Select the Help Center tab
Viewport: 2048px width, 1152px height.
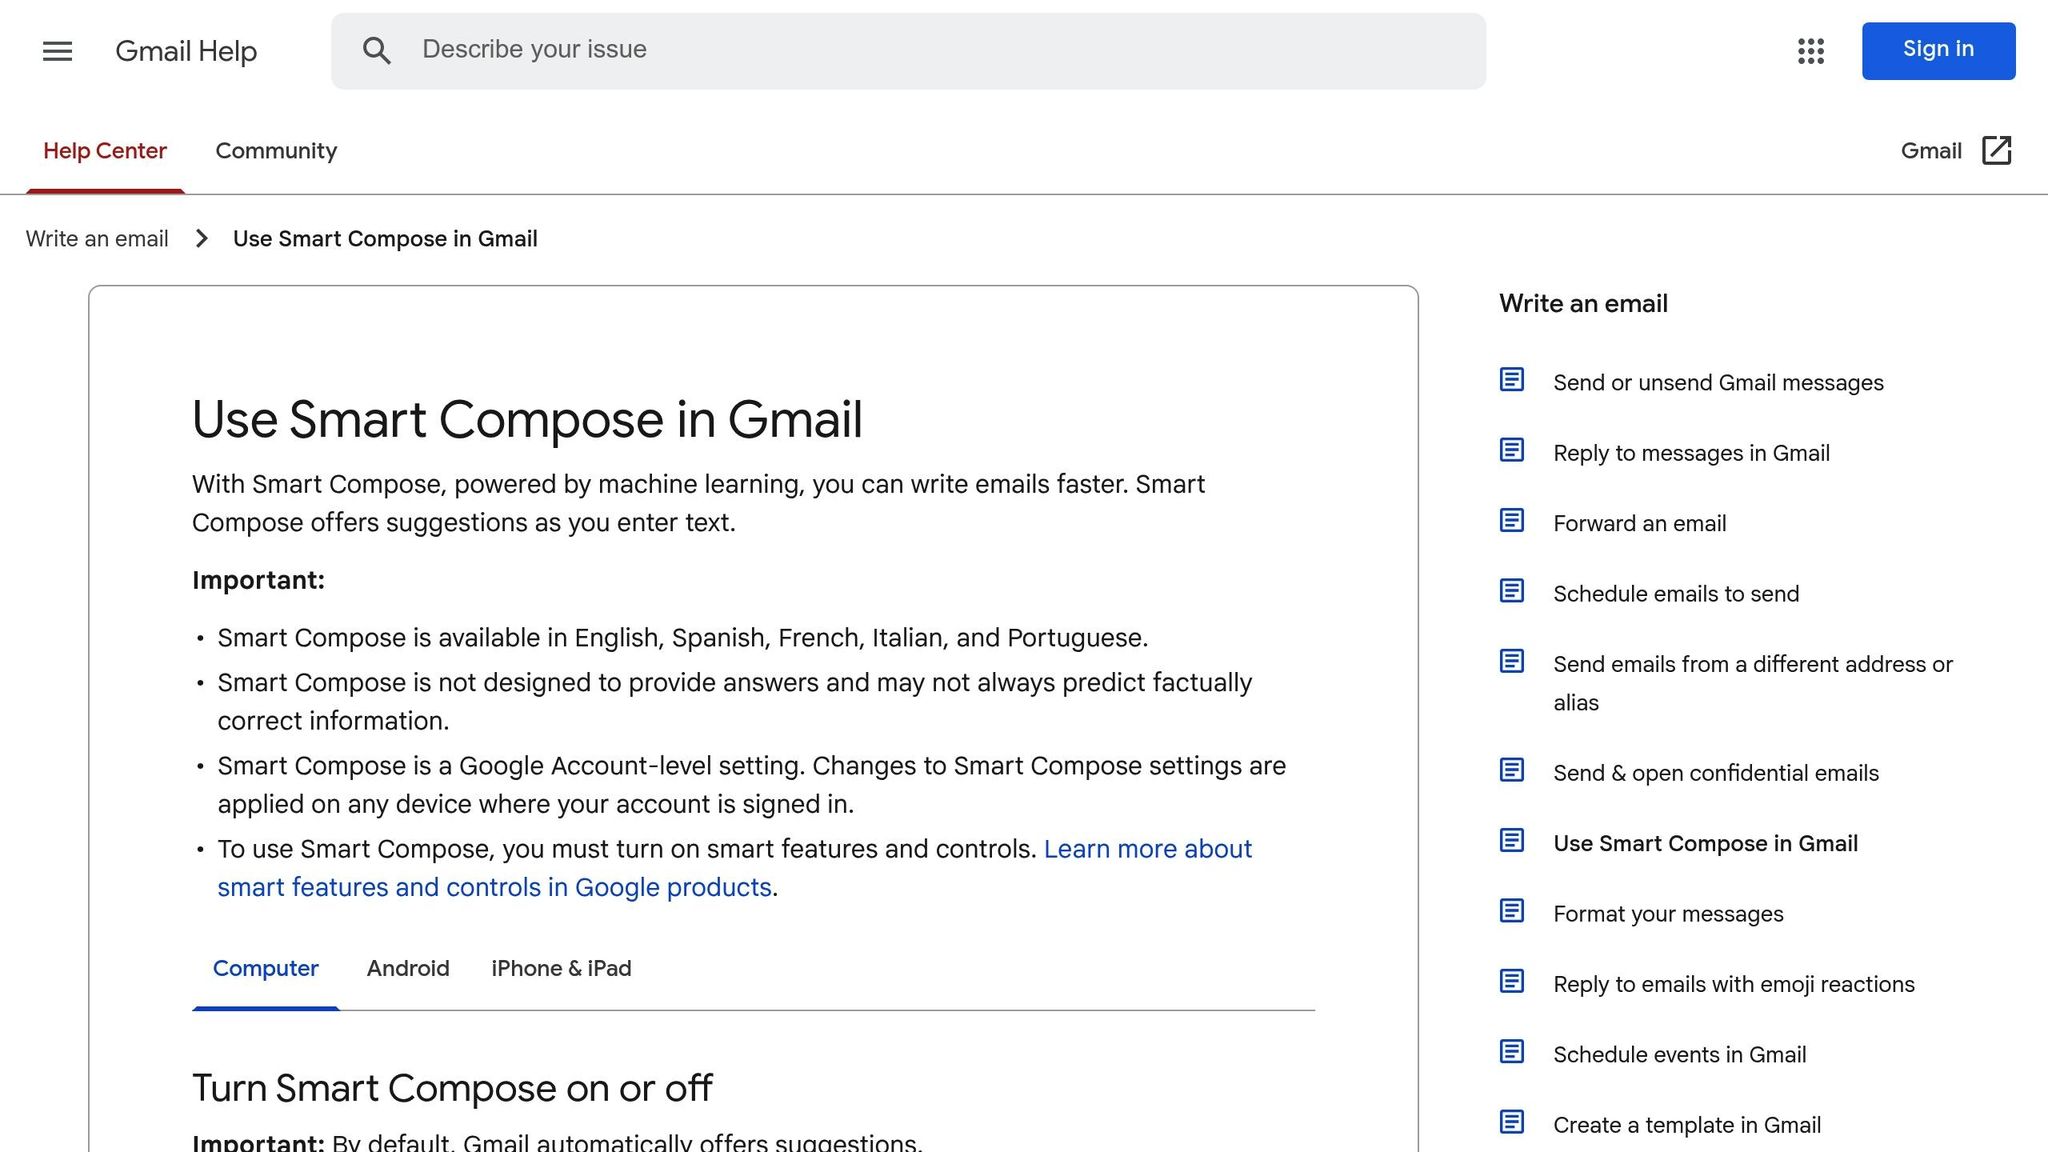tap(105, 151)
